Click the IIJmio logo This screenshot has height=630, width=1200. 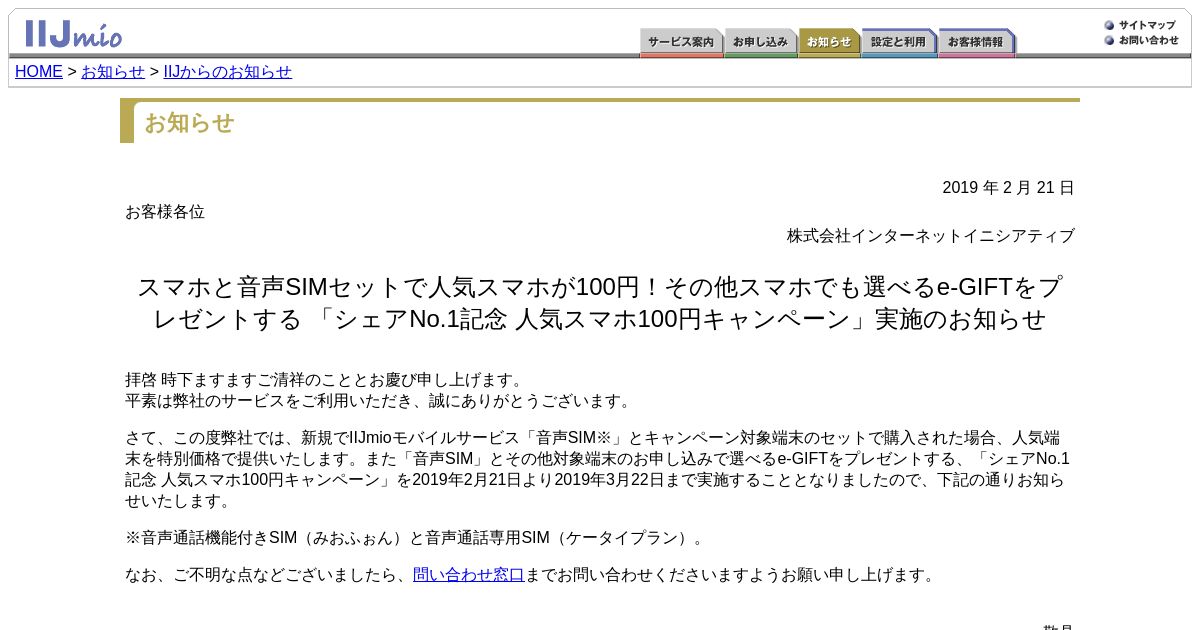click(73, 33)
